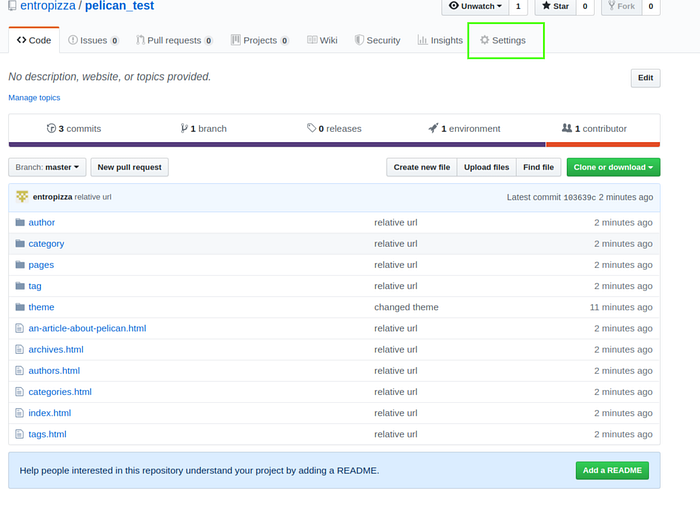Image resolution: width=700 pixels, height=514 pixels.
Task: Click the contributor people icon
Action: (x=567, y=128)
